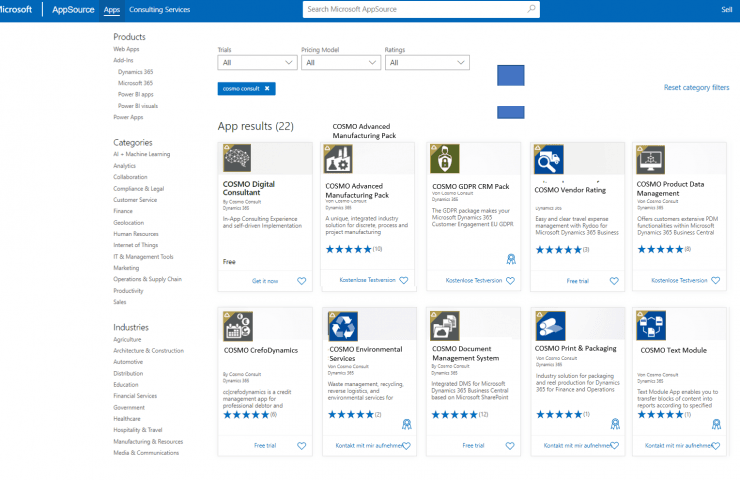Expand the Trials dropdown

[257, 62]
